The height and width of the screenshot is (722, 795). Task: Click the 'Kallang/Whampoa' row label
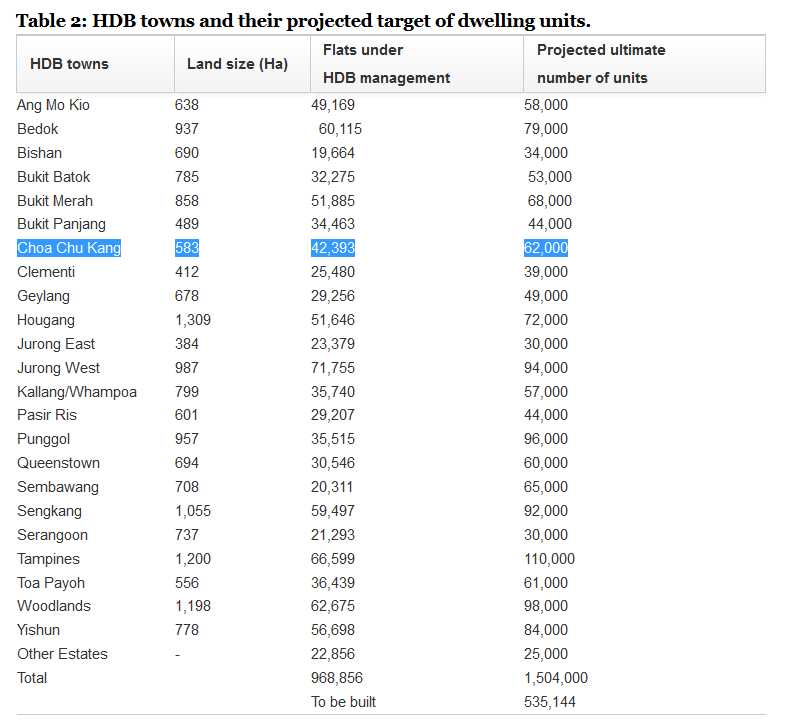point(77,392)
